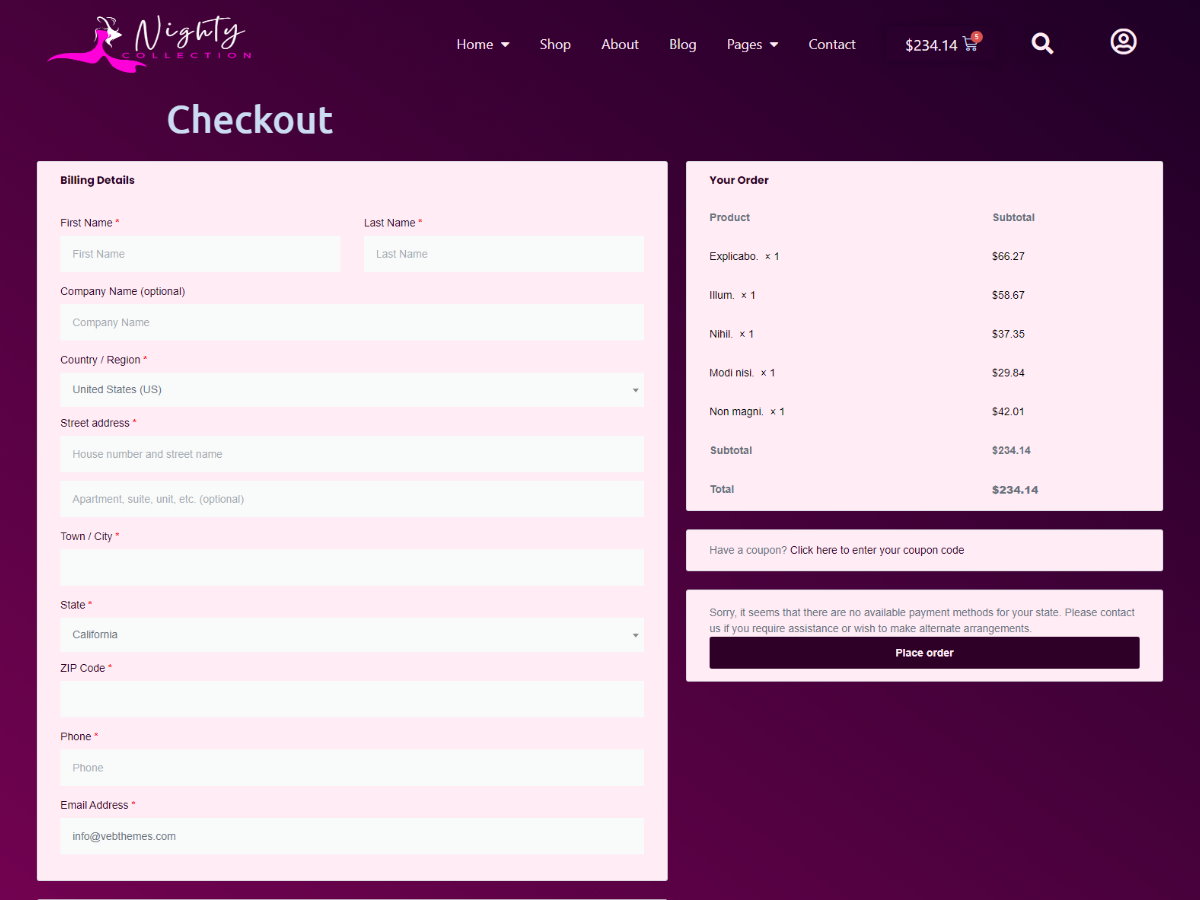This screenshot has width=1200, height=900.
Task: Select the Company Name text box
Action: pyautogui.click(x=352, y=323)
